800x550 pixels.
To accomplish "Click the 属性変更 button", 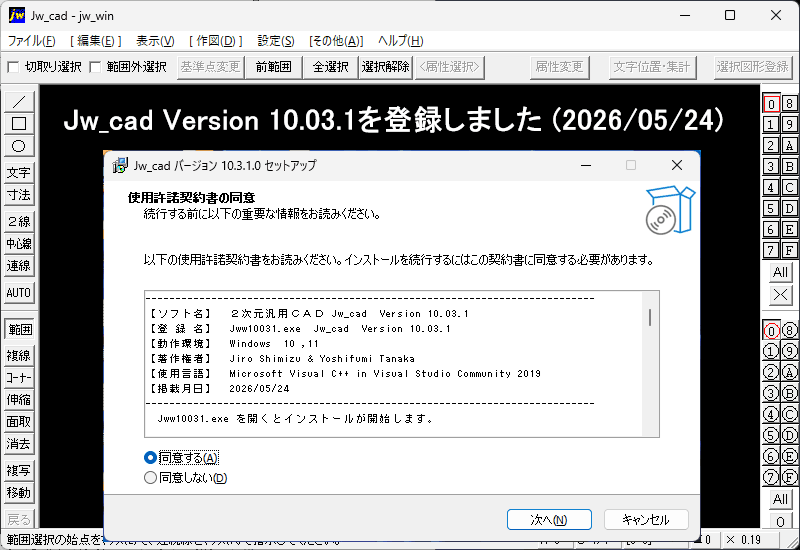I will 559,67.
